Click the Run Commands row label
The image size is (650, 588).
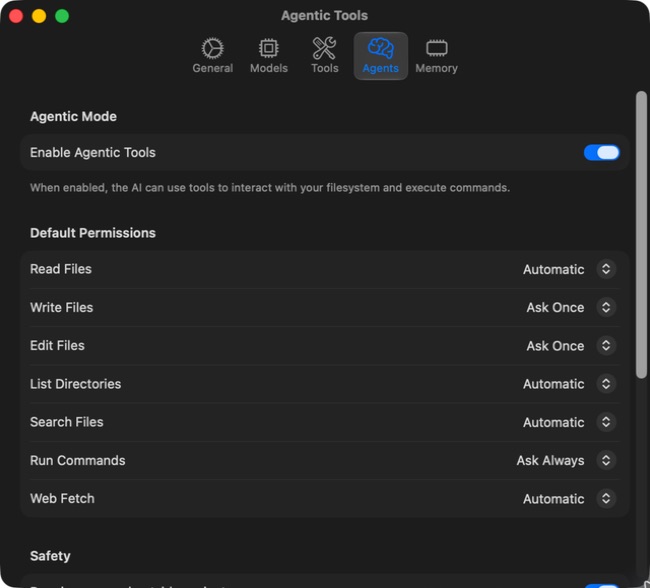78,460
